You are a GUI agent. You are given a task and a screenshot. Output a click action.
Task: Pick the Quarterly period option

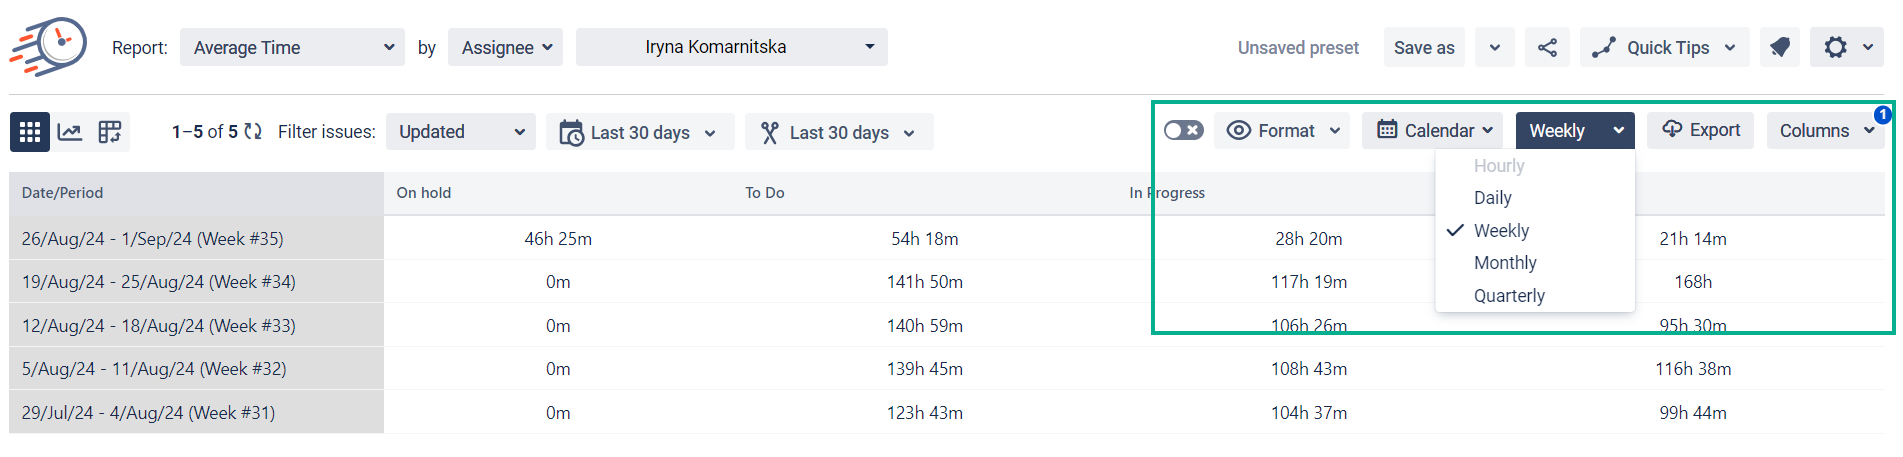1509,296
